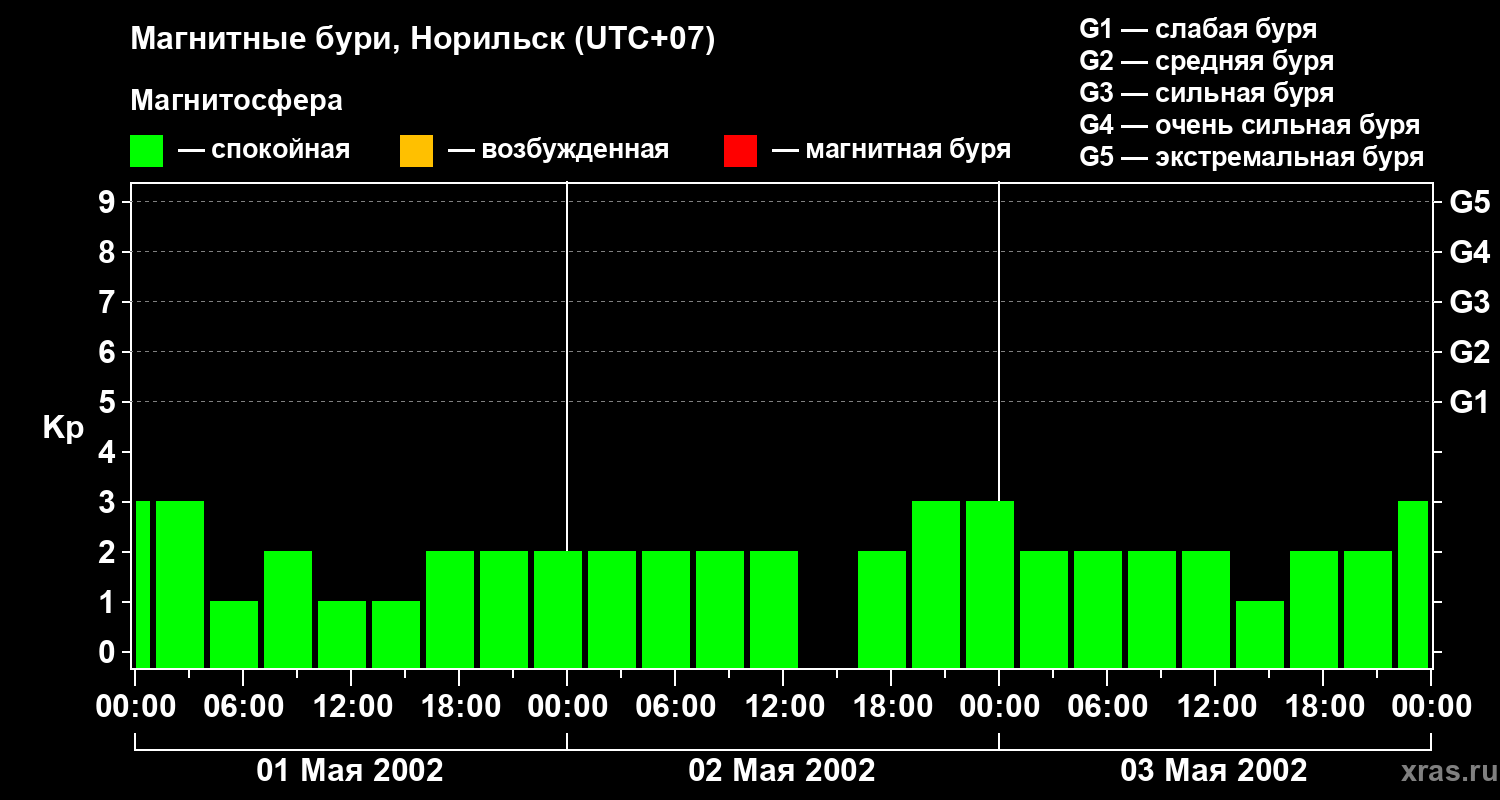Click the '— магнитная буря' legend label
The height and width of the screenshot is (800, 1500).
click(892, 151)
